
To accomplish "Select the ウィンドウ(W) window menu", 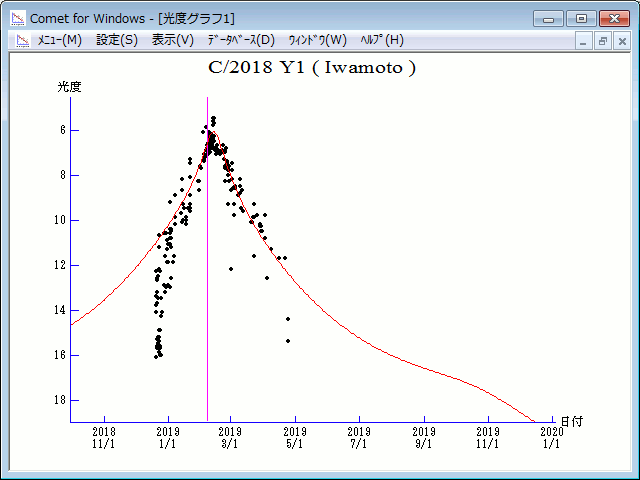I will pyautogui.click(x=317, y=40).
